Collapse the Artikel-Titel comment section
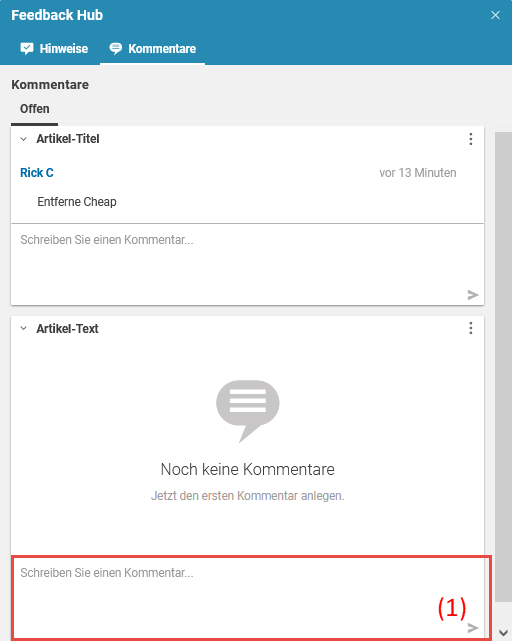 click(x=24, y=139)
